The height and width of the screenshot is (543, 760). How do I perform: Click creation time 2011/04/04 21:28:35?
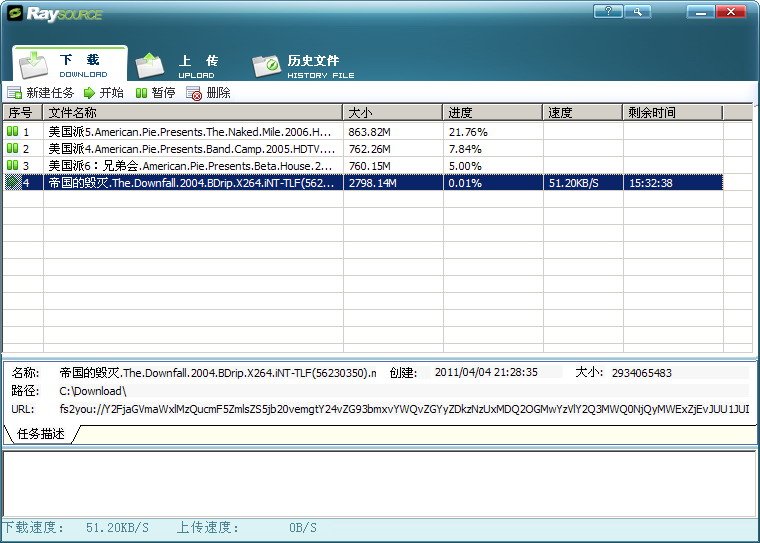(x=486, y=372)
